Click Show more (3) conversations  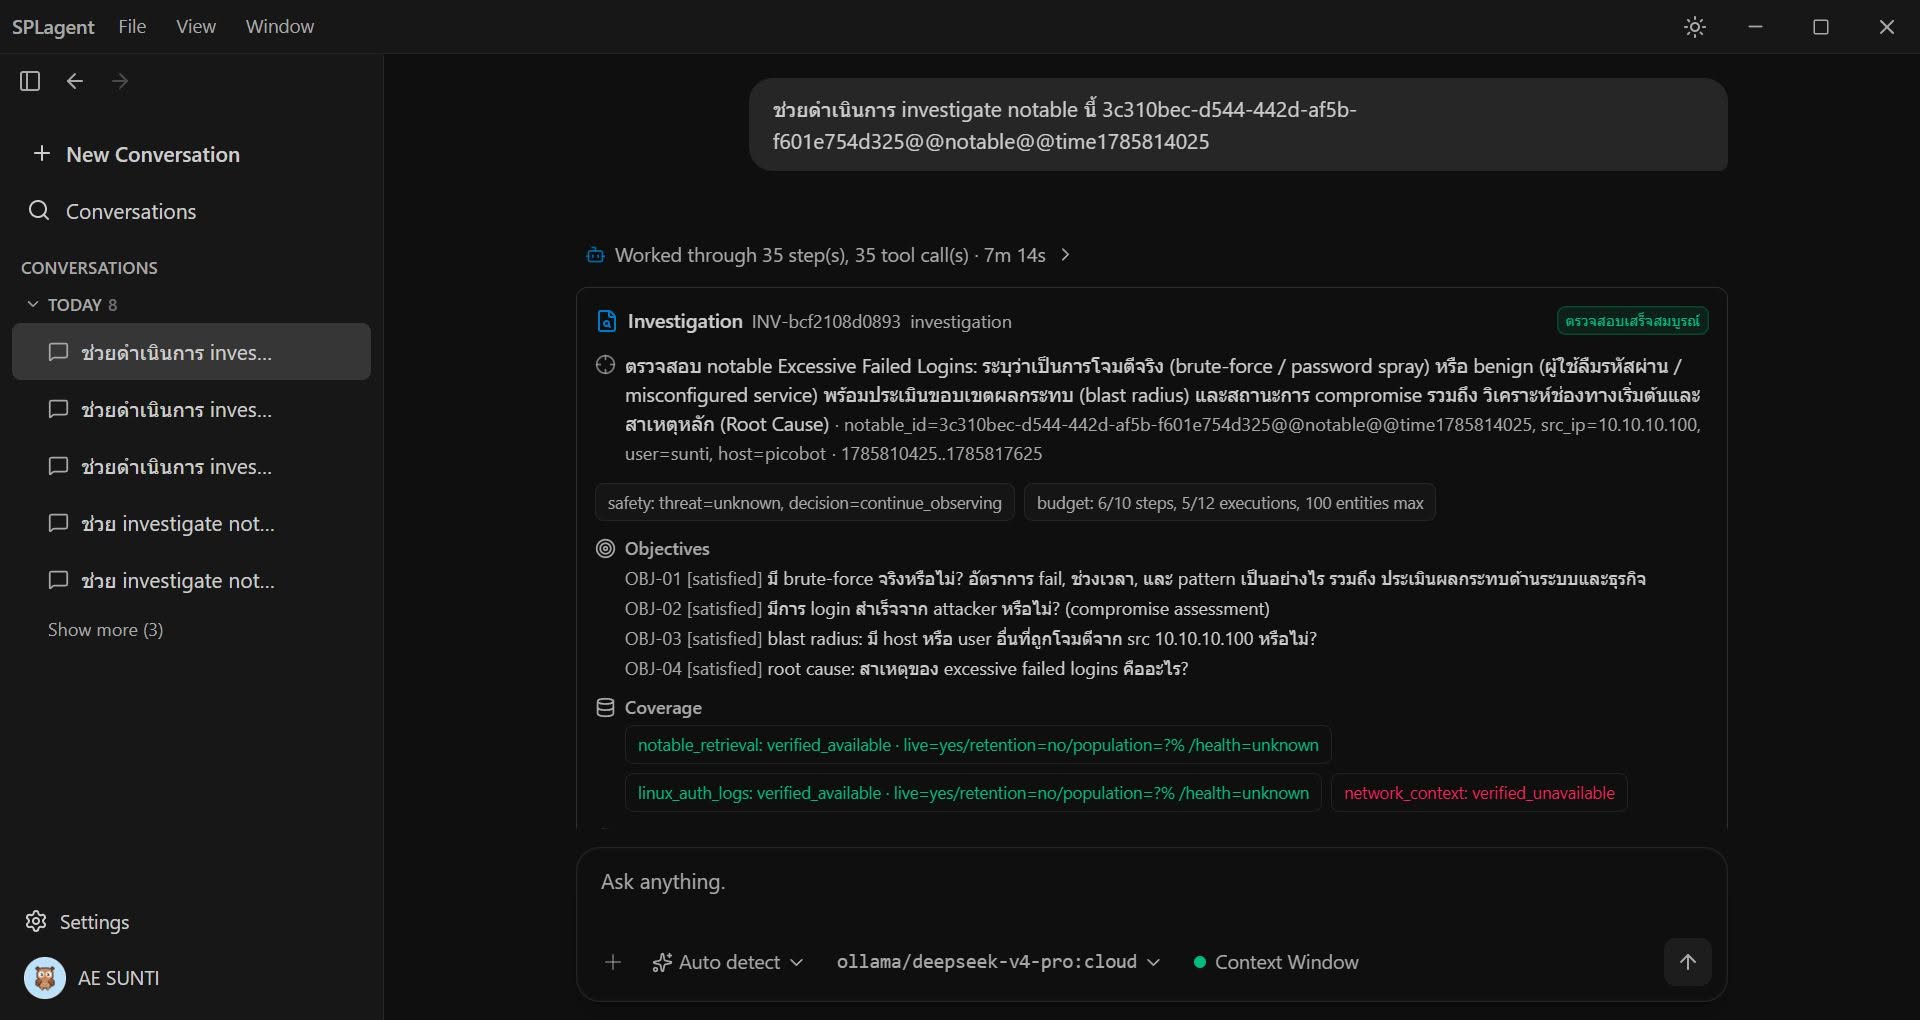point(105,629)
